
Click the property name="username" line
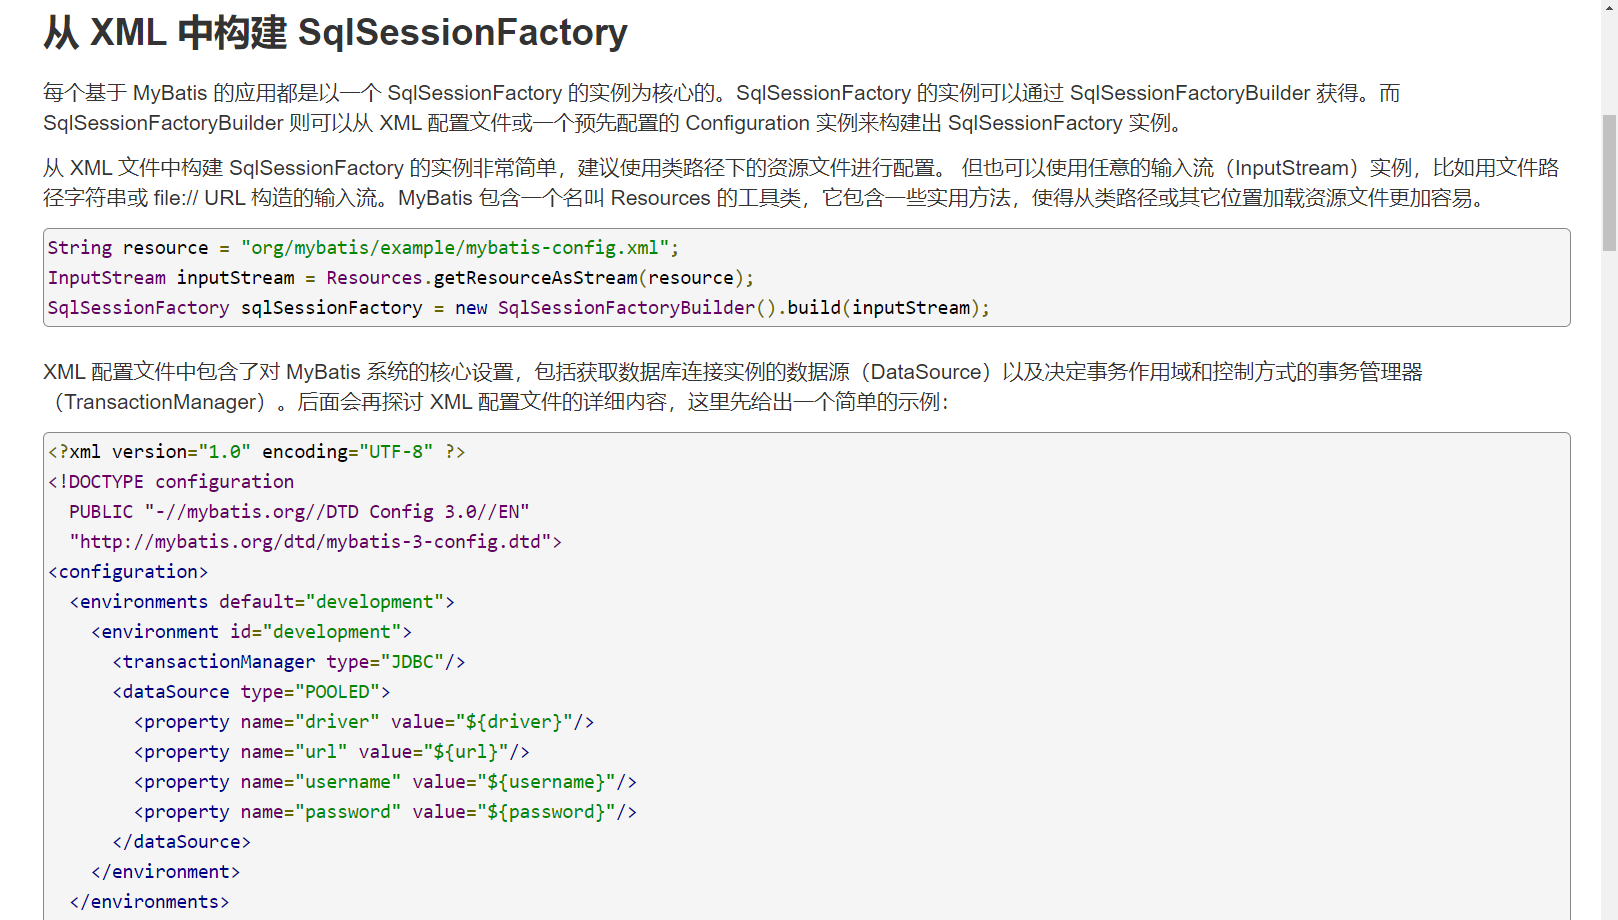385,782
